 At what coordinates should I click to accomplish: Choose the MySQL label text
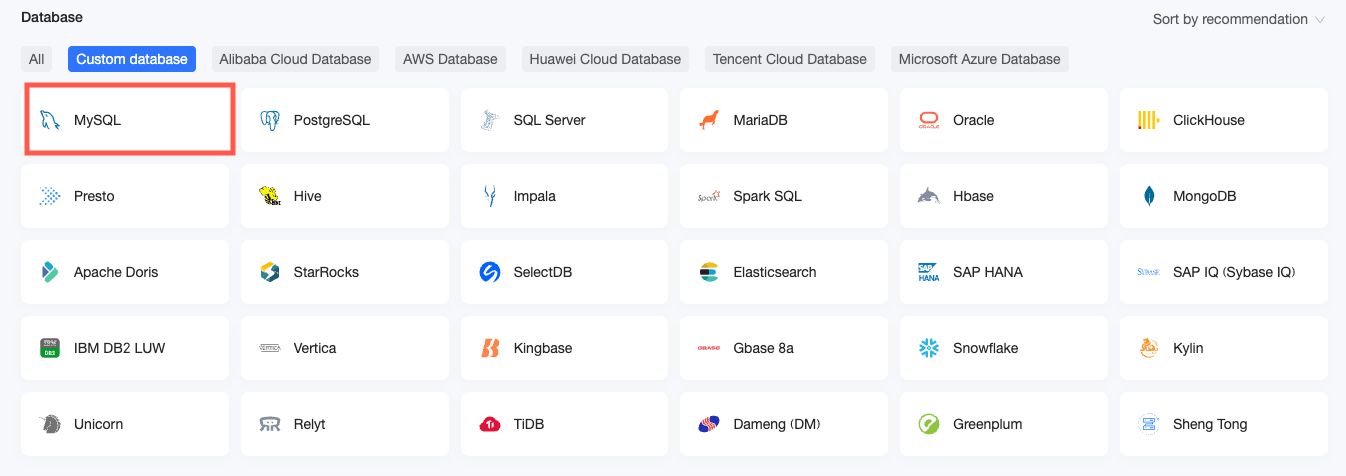click(x=97, y=120)
